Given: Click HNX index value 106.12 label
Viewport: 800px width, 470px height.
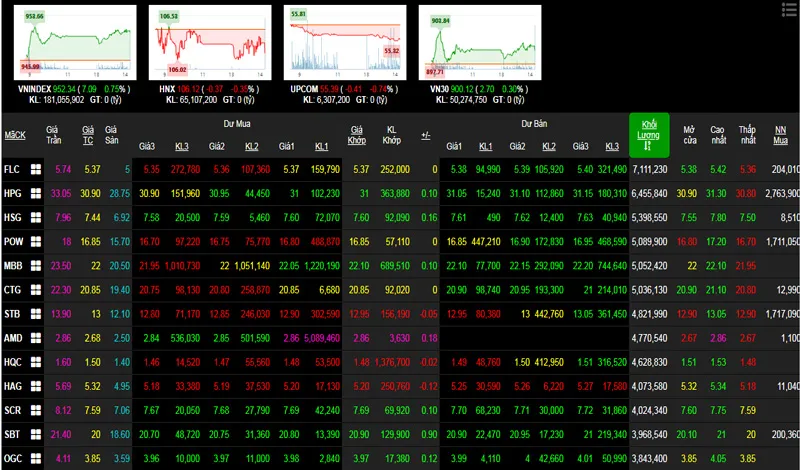Looking at the screenshot, I should pos(188,89).
